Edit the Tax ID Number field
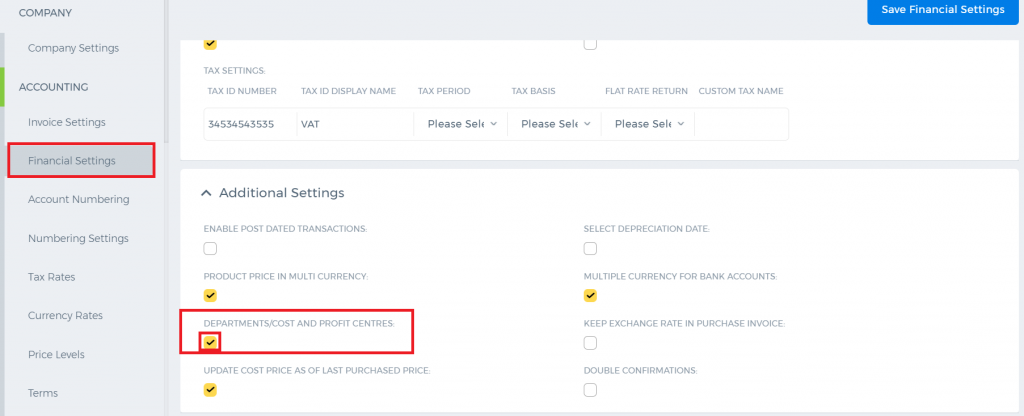Image resolution: width=1024 pixels, height=416 pixels. (249, 124)
